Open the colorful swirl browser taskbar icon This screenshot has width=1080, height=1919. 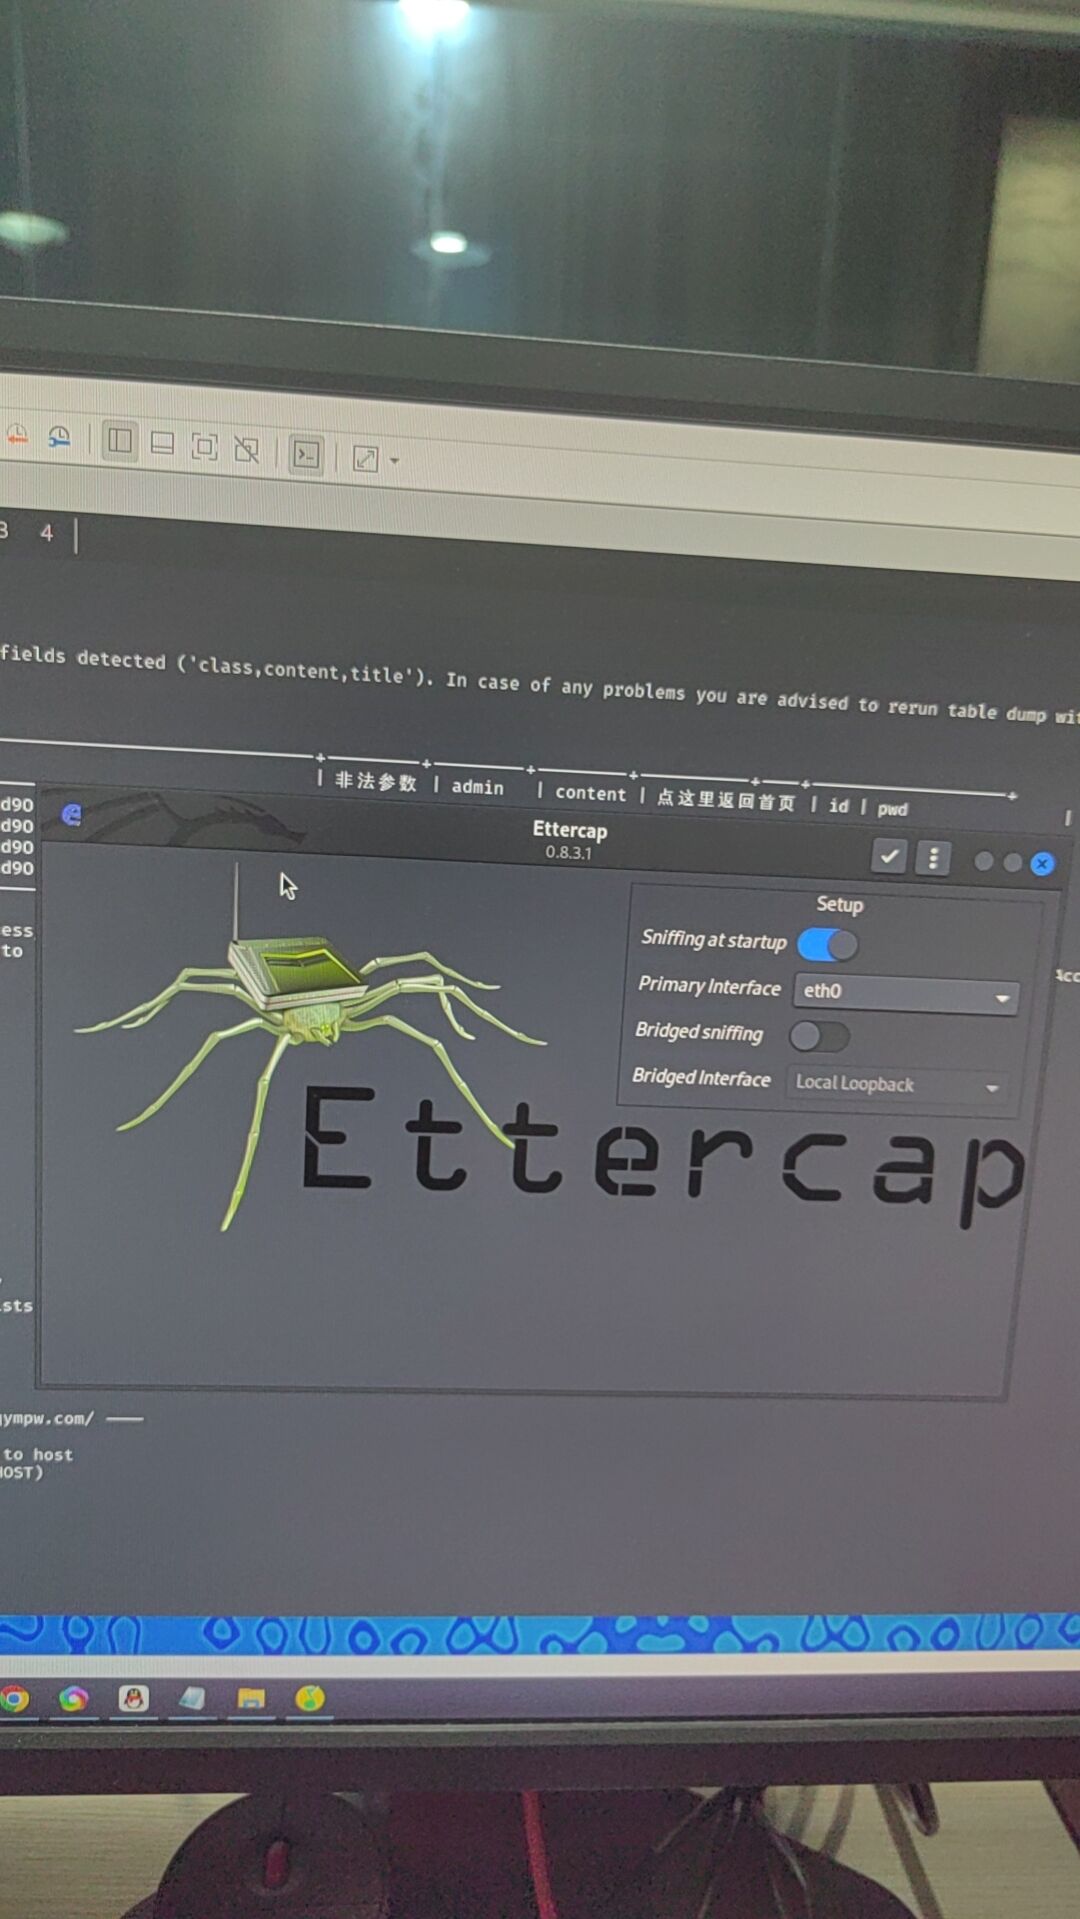click(x=73, y=1699)
